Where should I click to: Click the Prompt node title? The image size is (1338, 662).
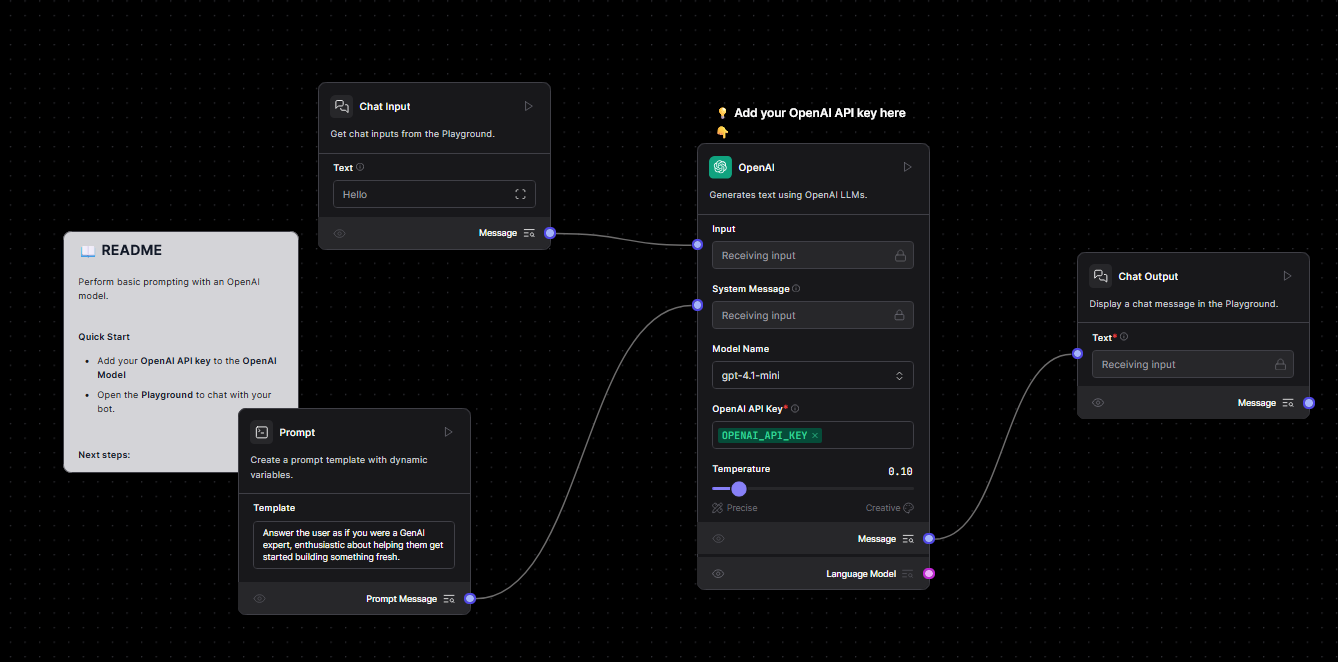(x=297, y=432)
